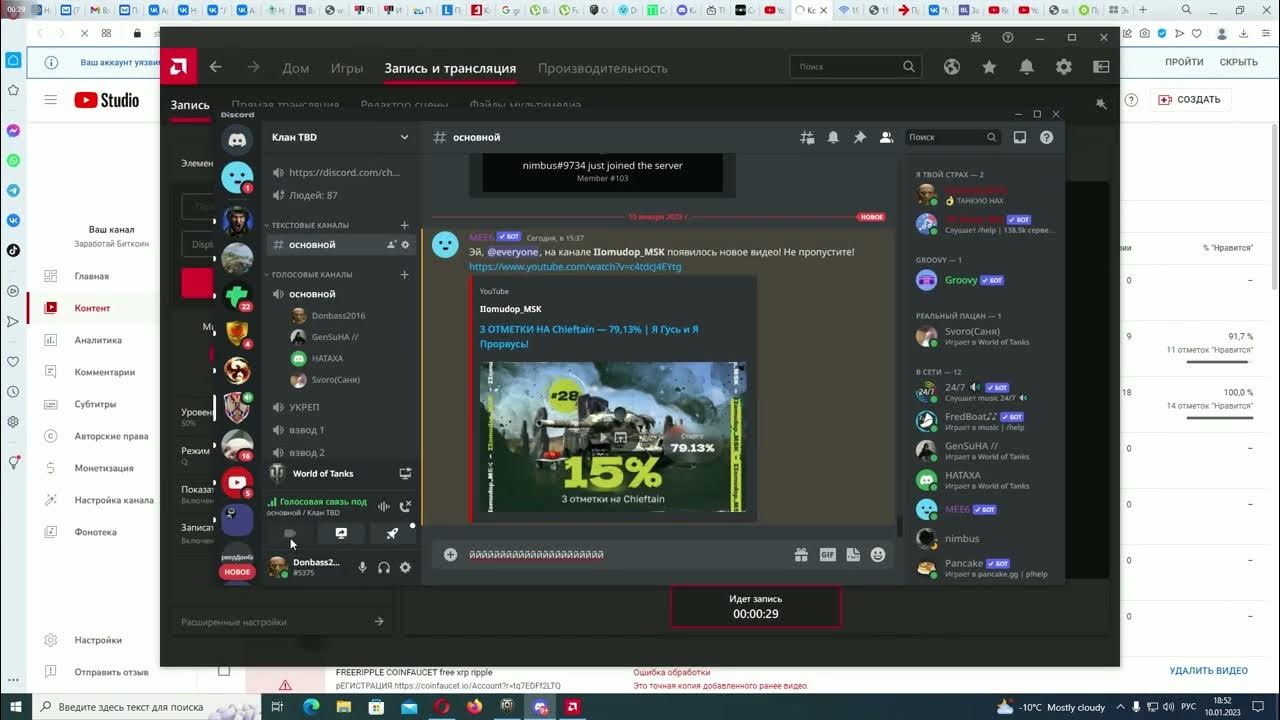Open Субтитры in YouTube Studio sidebar

(x=95, y=404)
